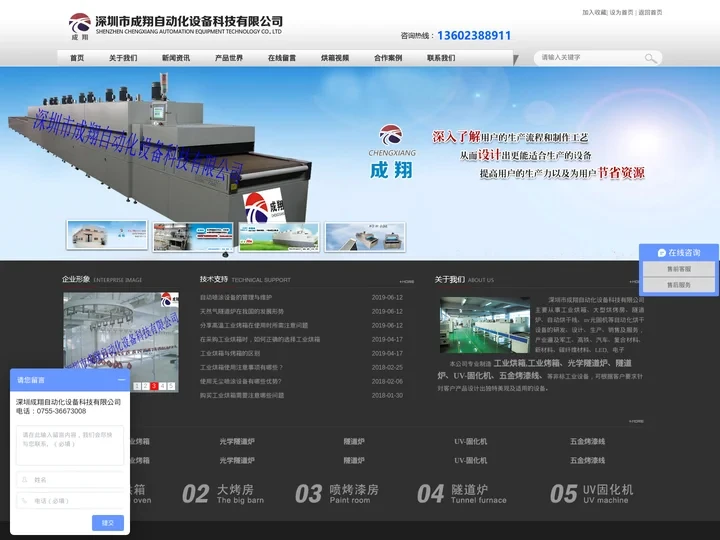Image resolution: width=720 pixels, height=540 pixels.
Task: Select the first banner thumbnail with factory building
Action: [107, 235]
